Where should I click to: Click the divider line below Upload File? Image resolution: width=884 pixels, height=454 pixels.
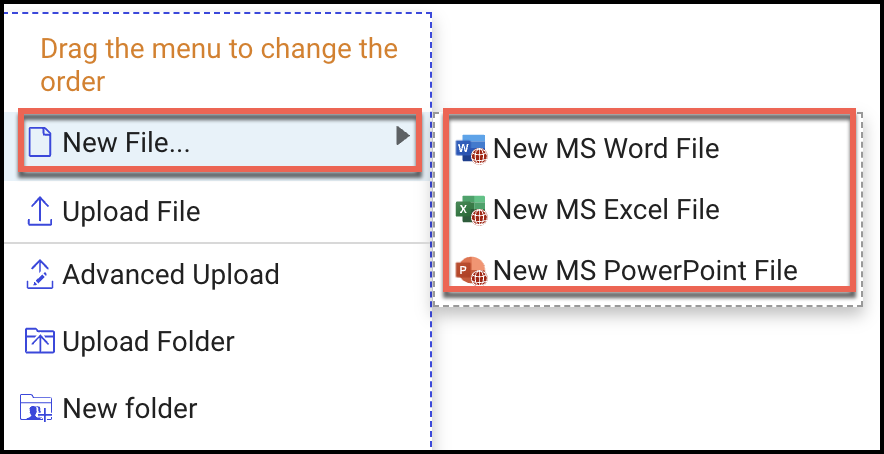[x=215, y=243]
